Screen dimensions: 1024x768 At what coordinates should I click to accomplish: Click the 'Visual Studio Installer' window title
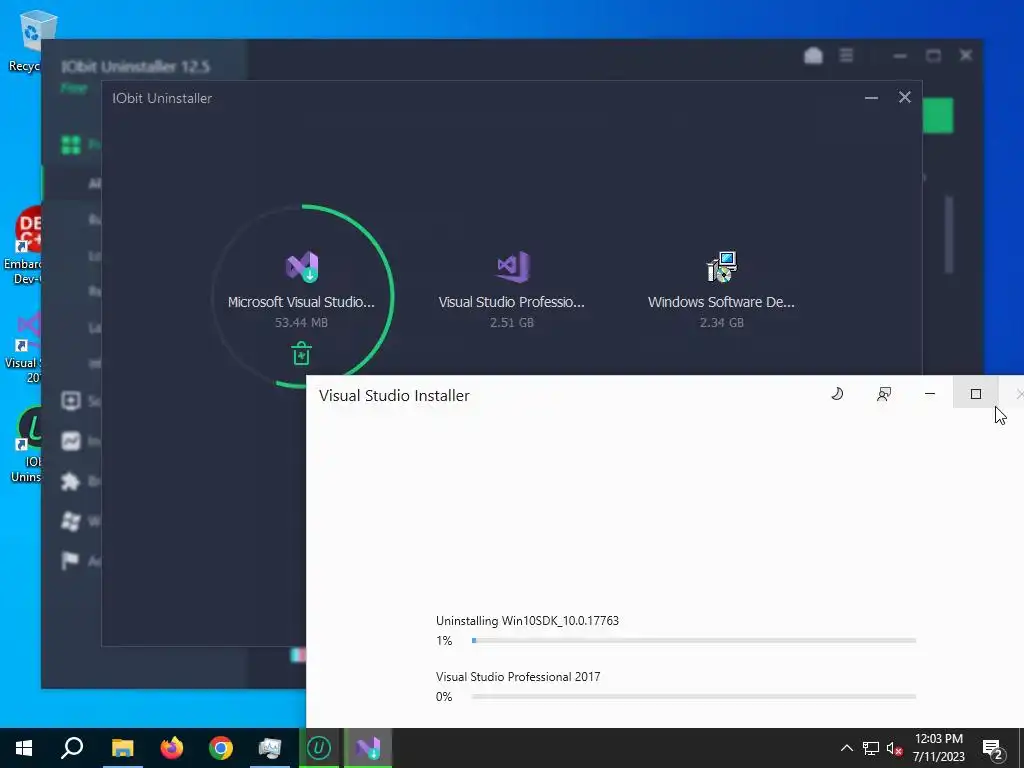pos(394,396)
